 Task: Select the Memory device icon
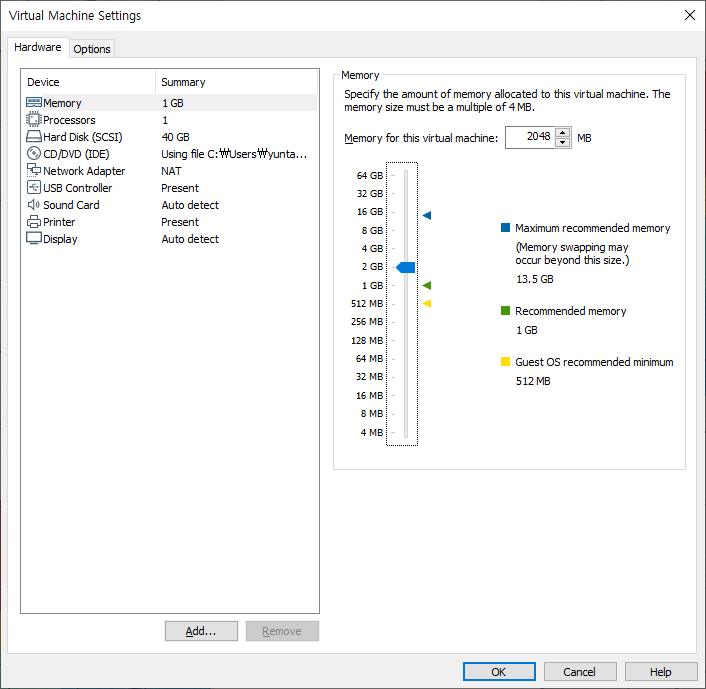pos(34,103)
